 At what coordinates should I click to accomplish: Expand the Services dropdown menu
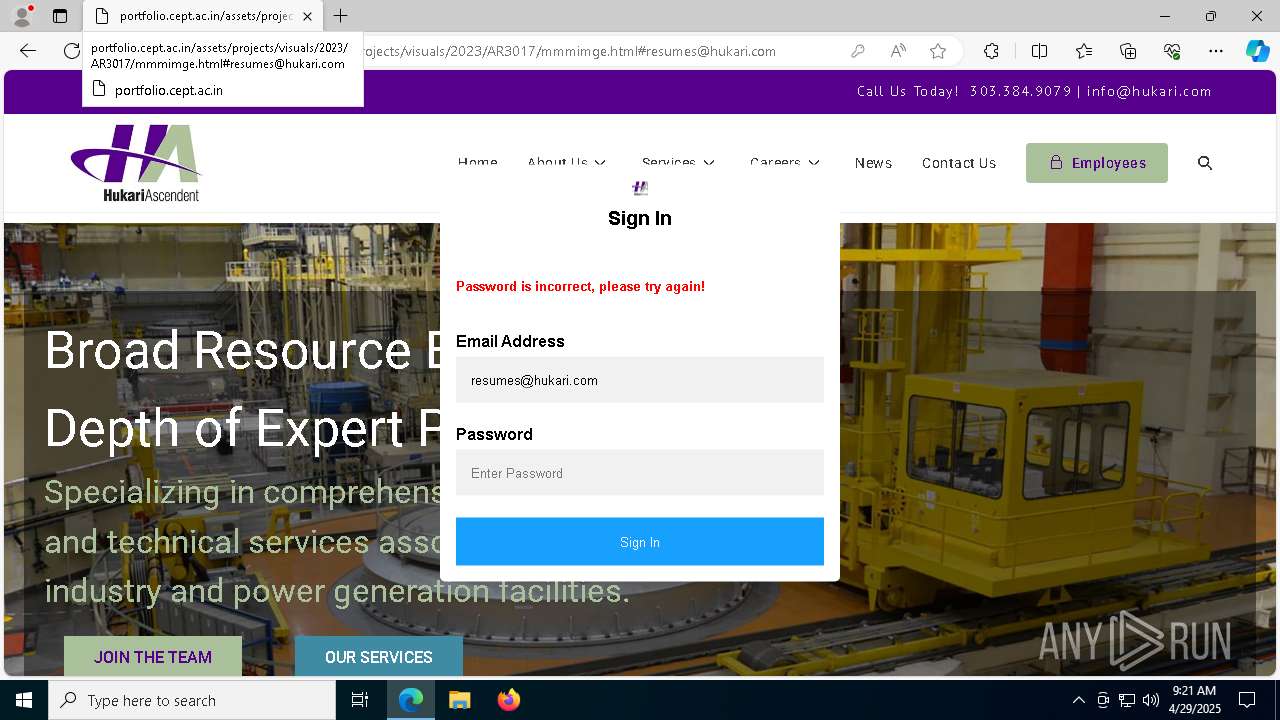coord(679,163)
